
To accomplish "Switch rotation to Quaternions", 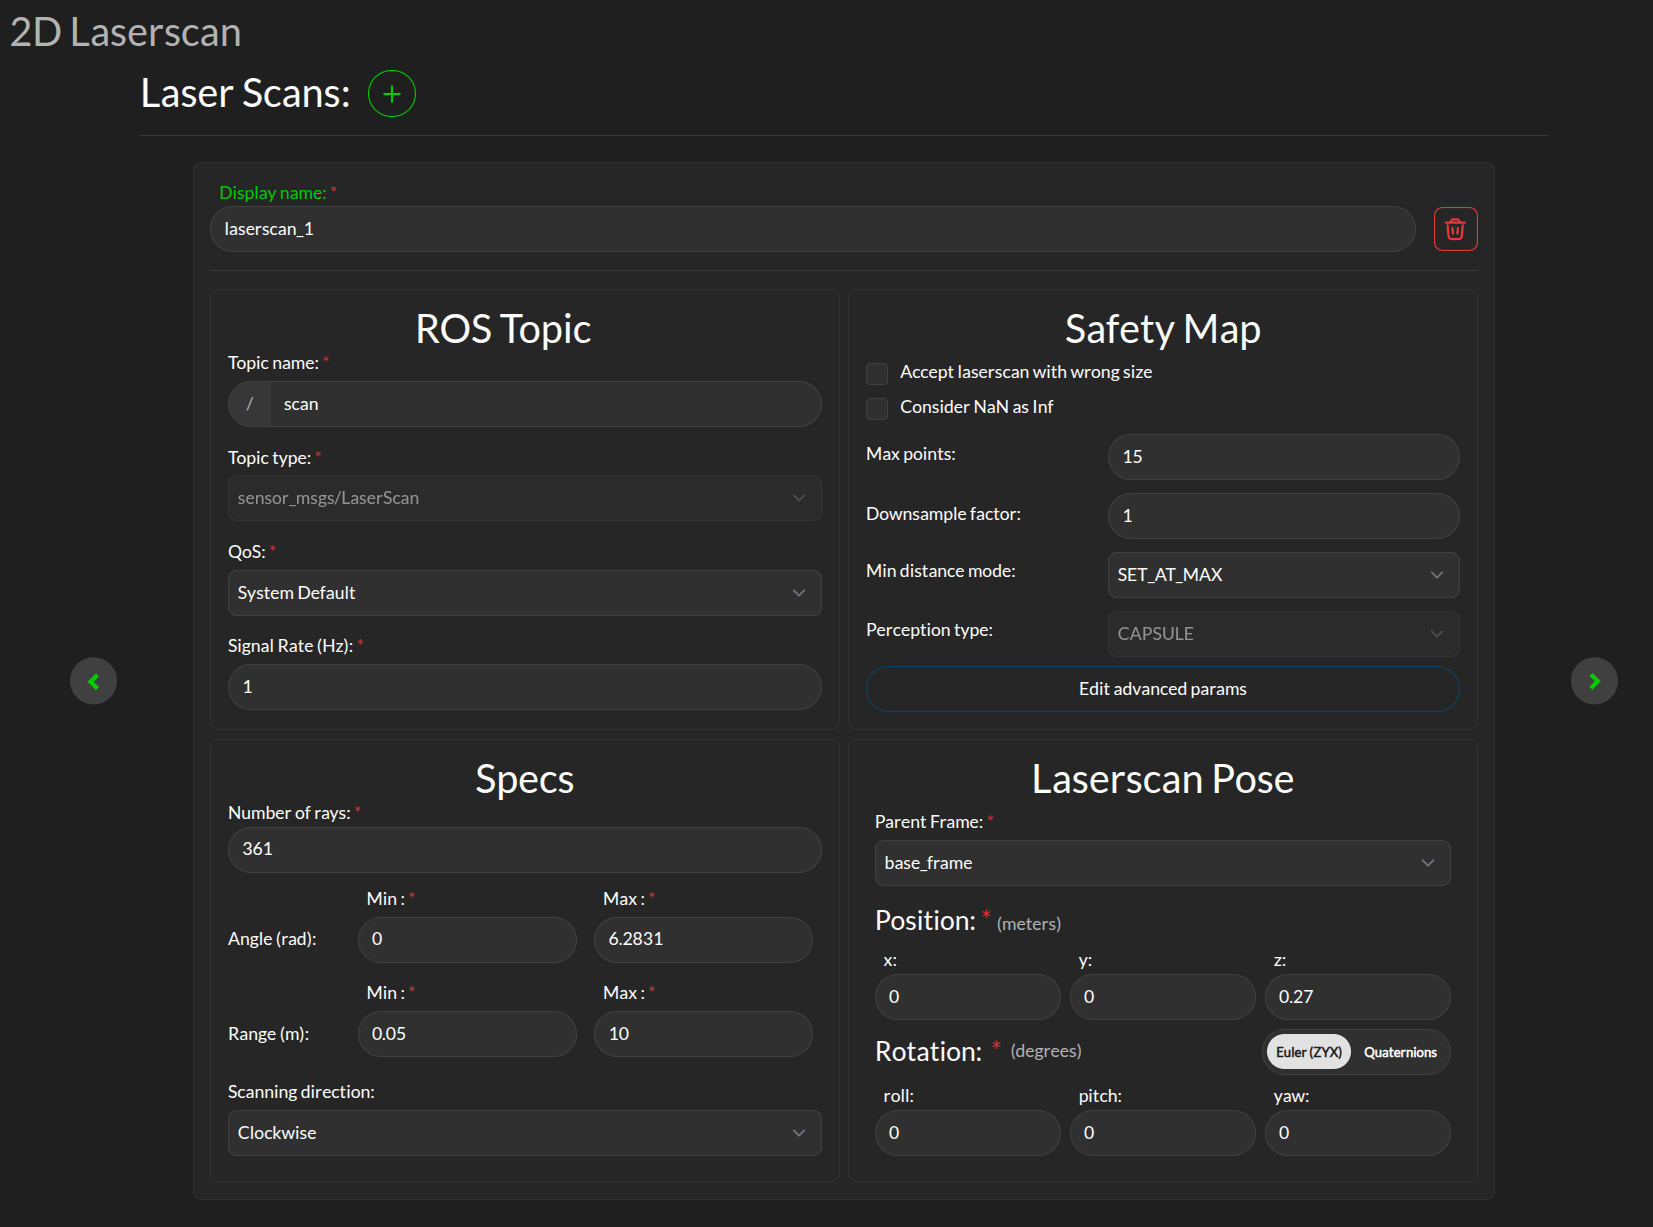I will point(1400,1052).
